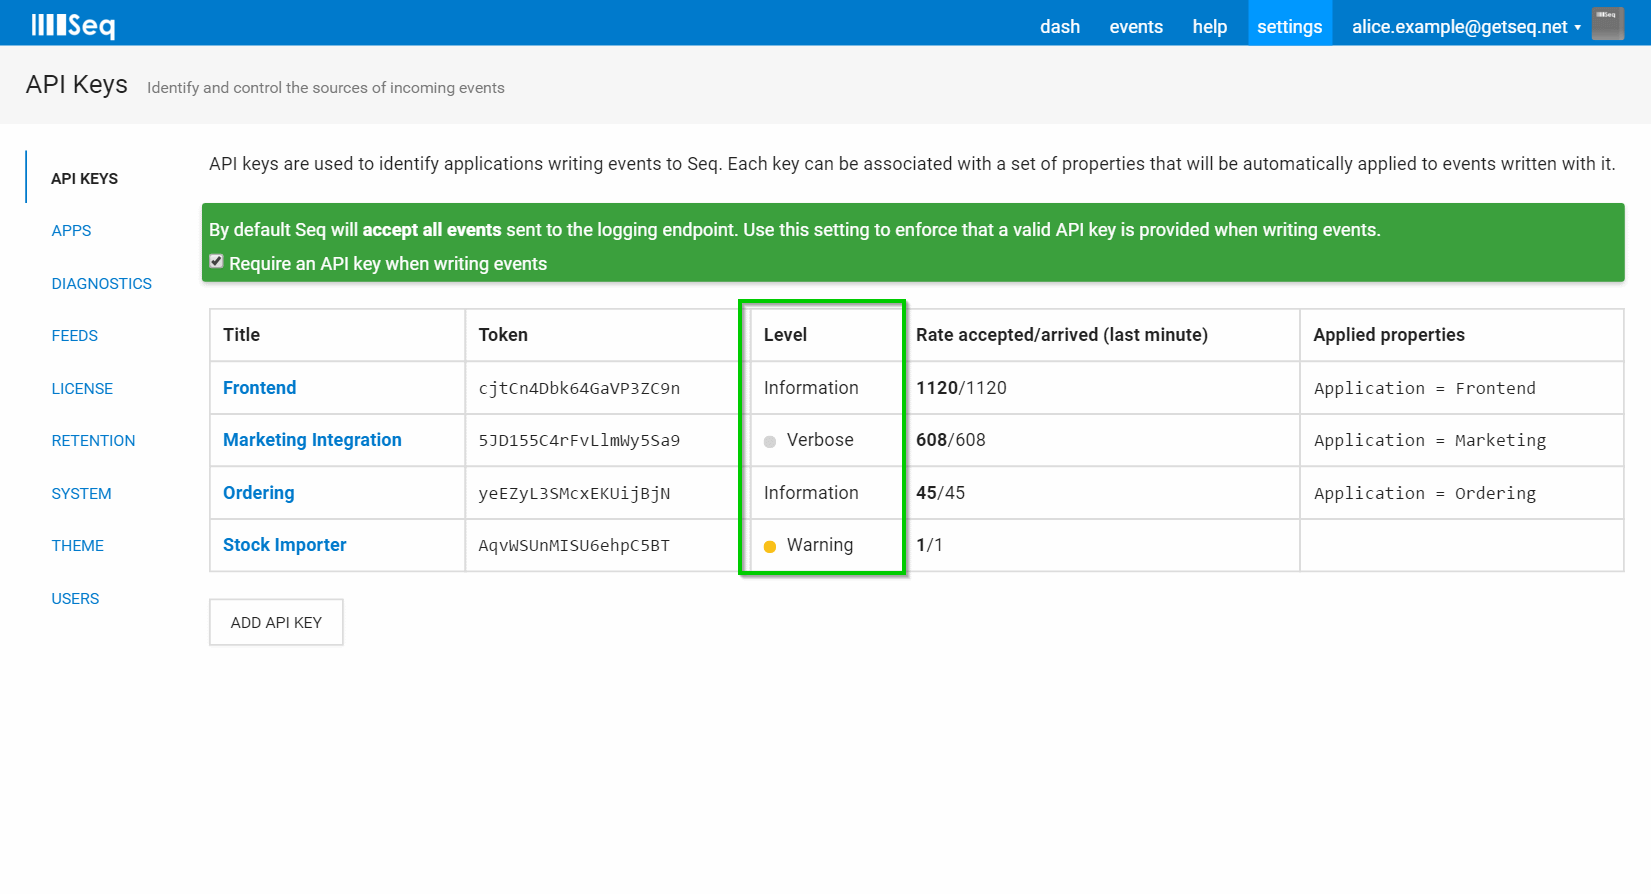Click token AqvWSUnMISU6ehpC5BT

[x=574, y=545]
